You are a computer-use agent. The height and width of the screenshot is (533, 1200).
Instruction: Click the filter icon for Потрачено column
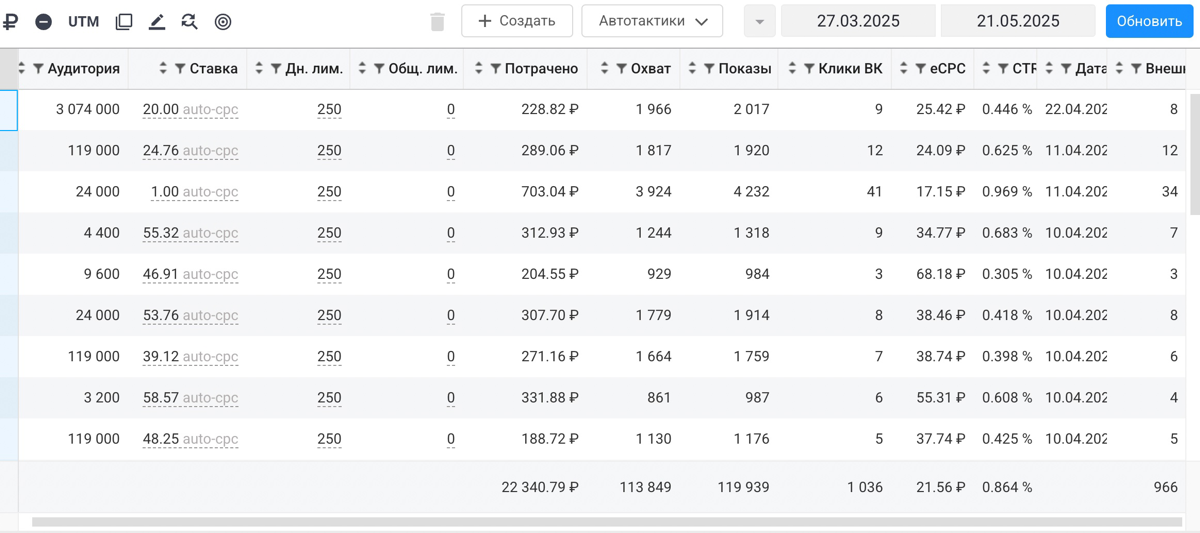[x=496, y=69]
